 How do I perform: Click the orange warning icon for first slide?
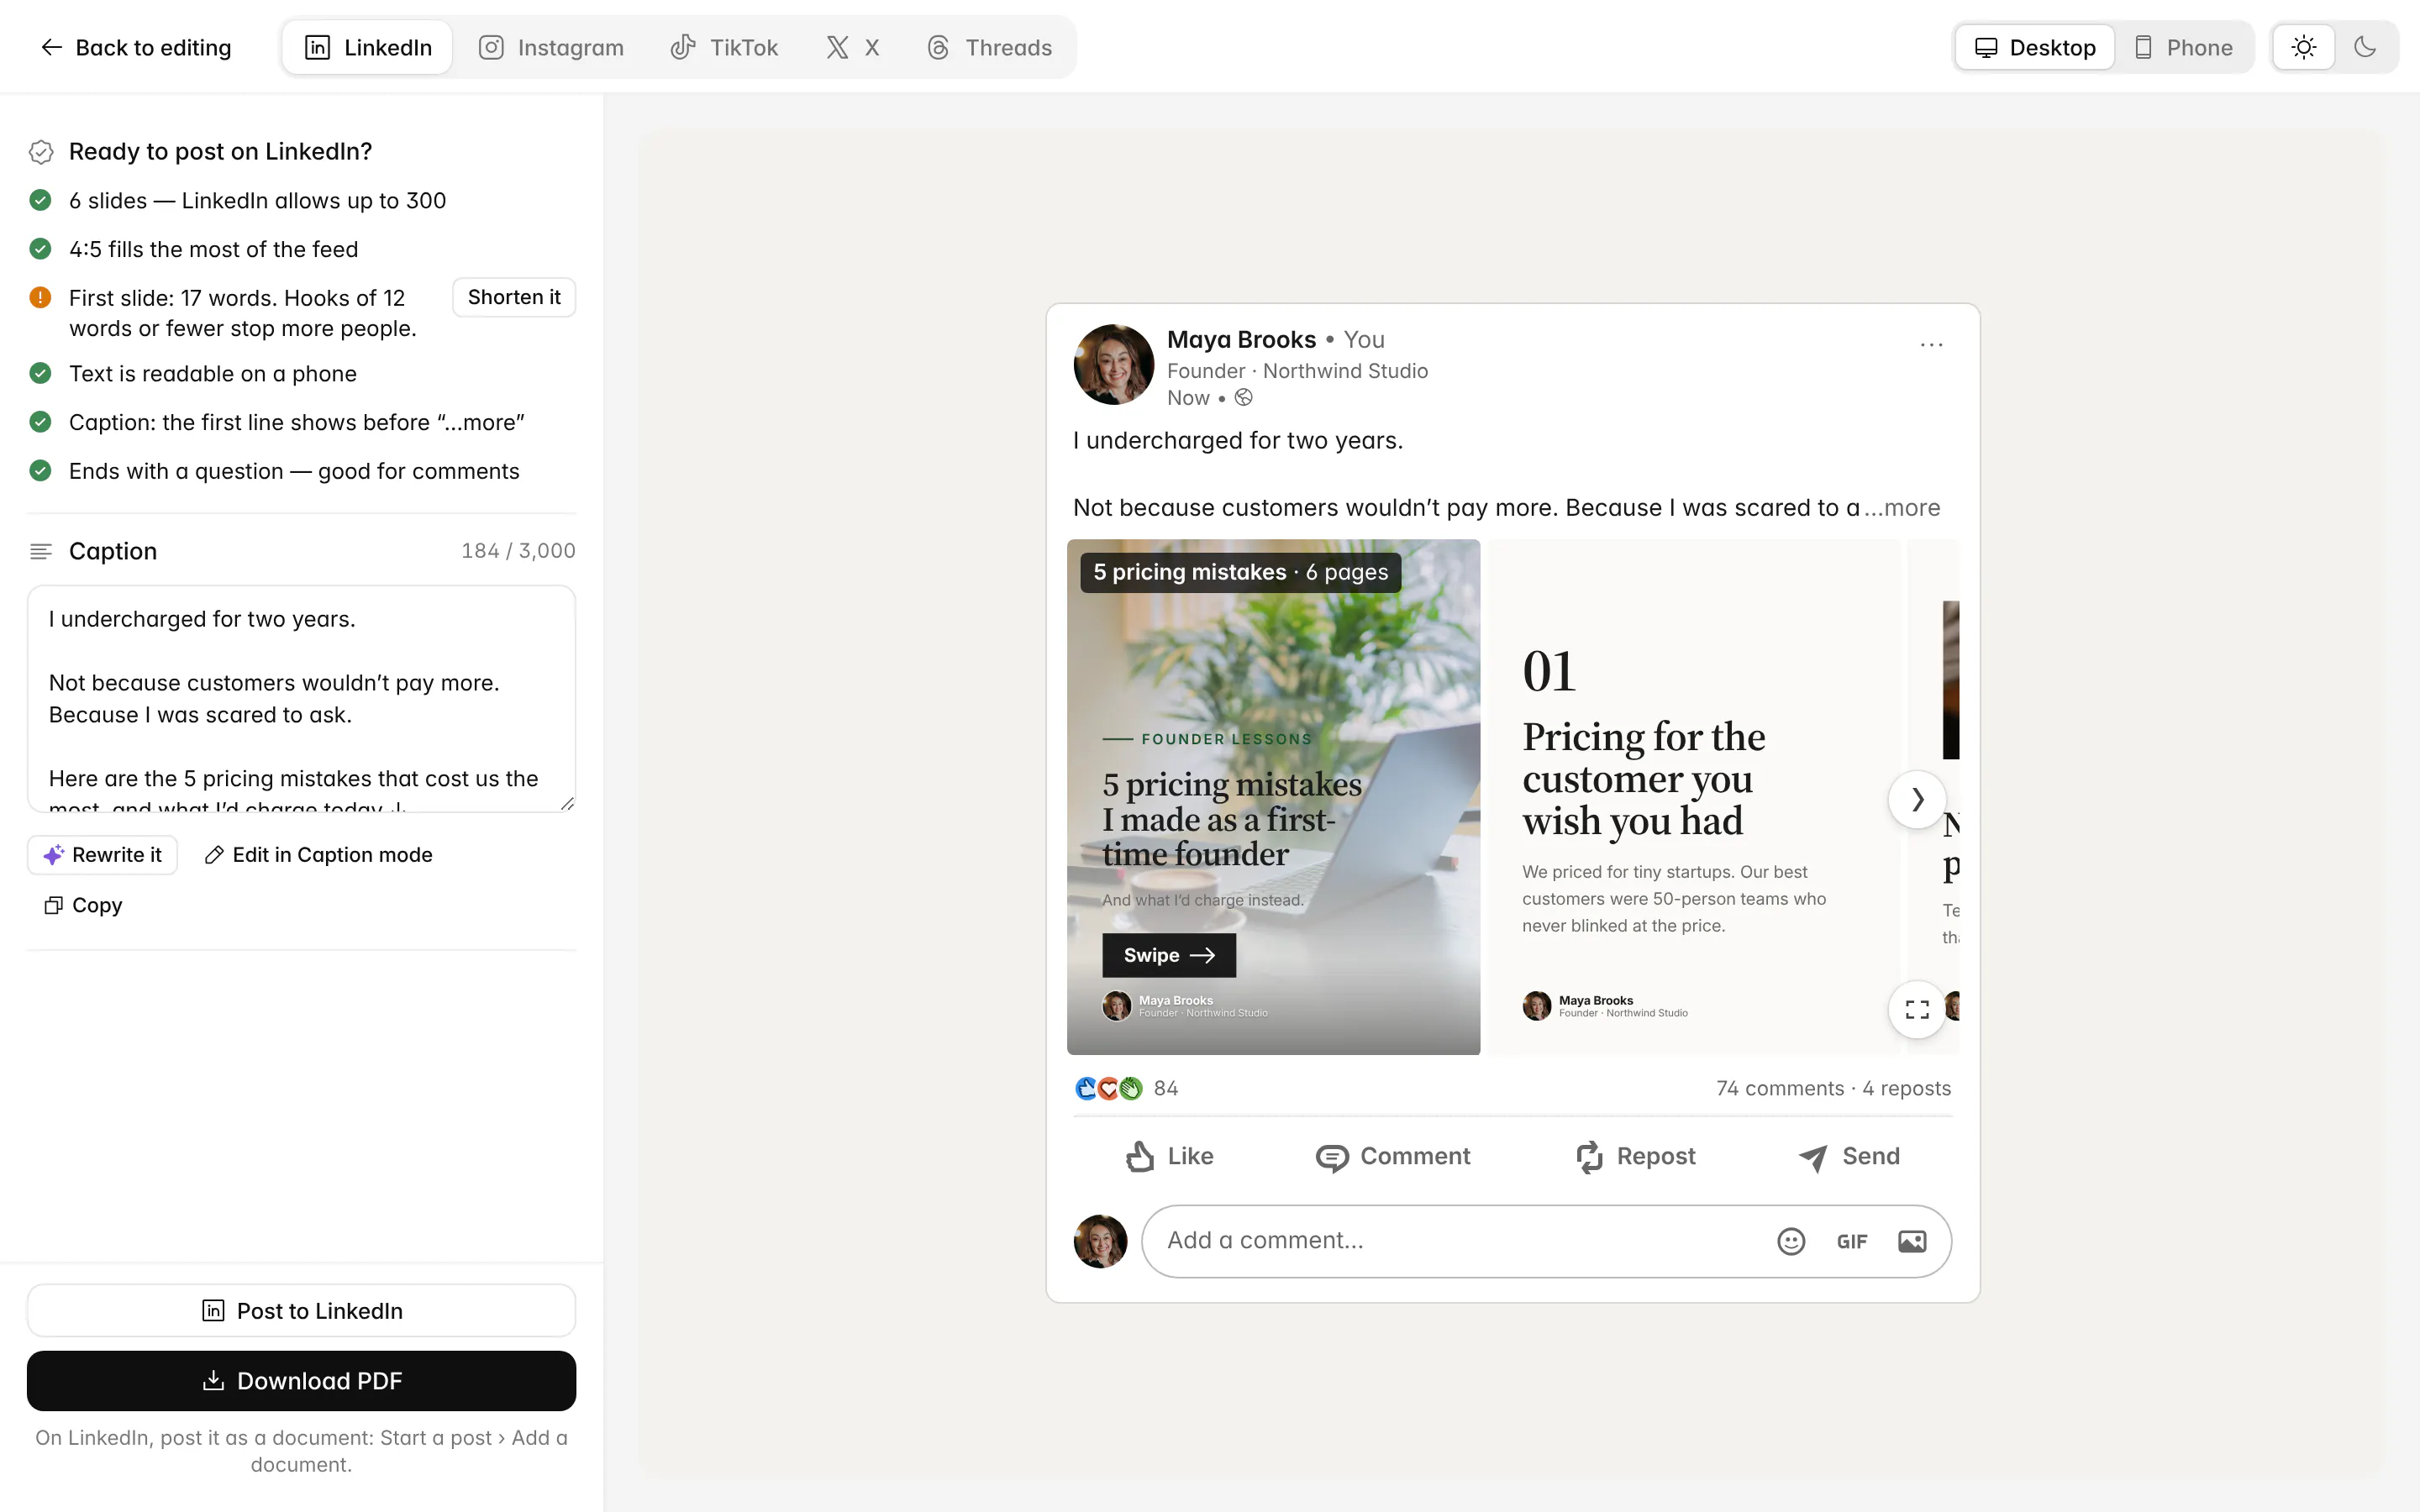click(40, 297)
